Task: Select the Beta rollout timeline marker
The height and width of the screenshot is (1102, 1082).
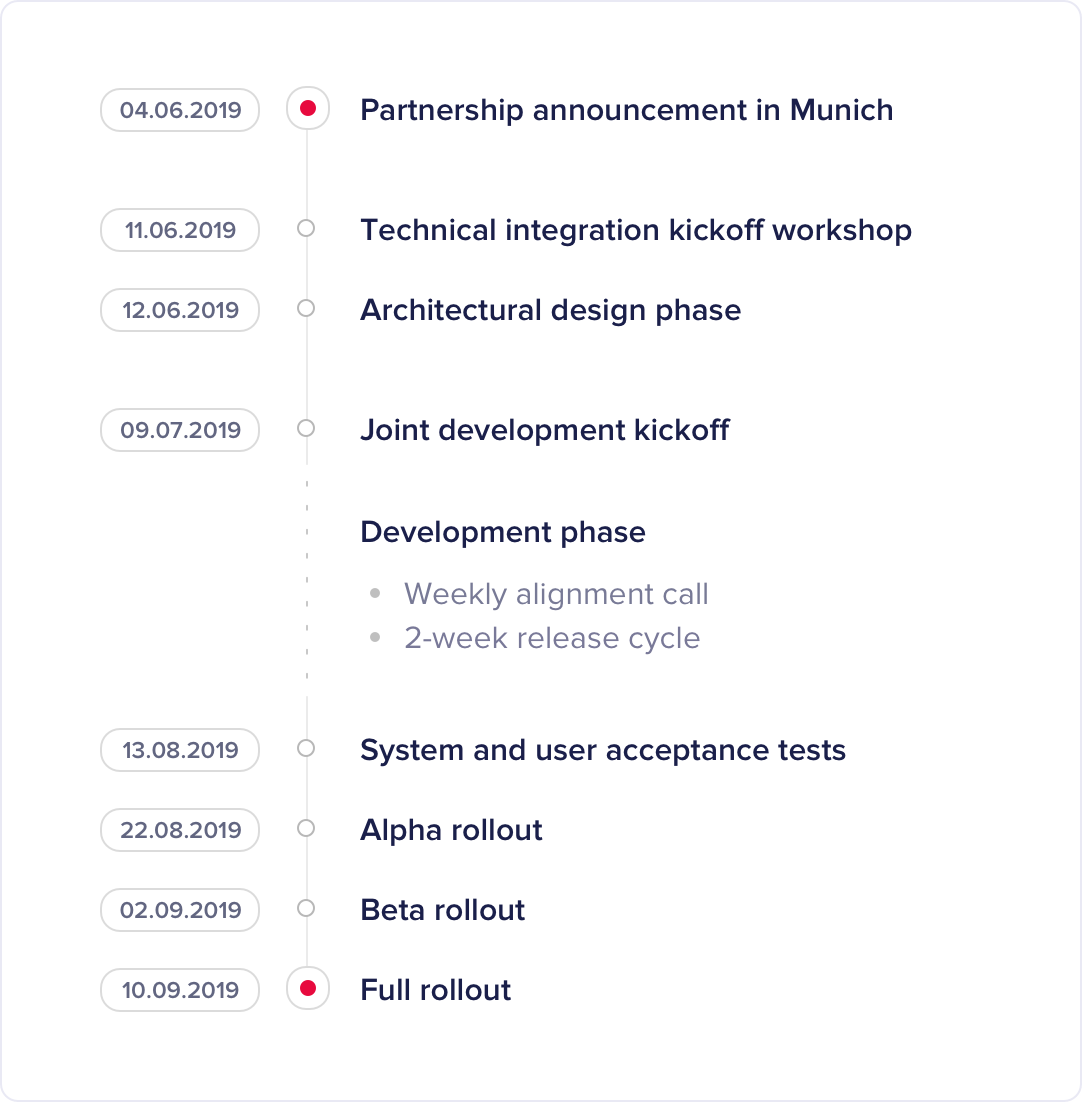Action: [x=306, y=908]
